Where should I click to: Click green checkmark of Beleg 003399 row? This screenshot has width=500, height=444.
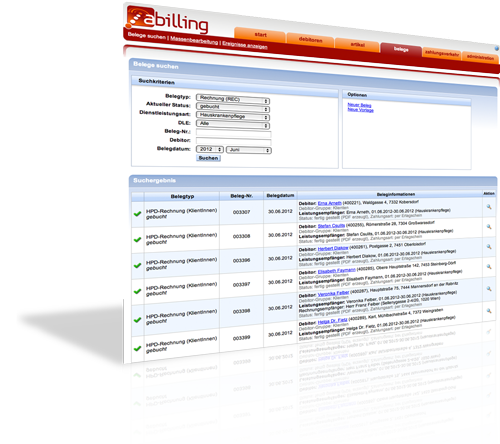tap(137, 349)
